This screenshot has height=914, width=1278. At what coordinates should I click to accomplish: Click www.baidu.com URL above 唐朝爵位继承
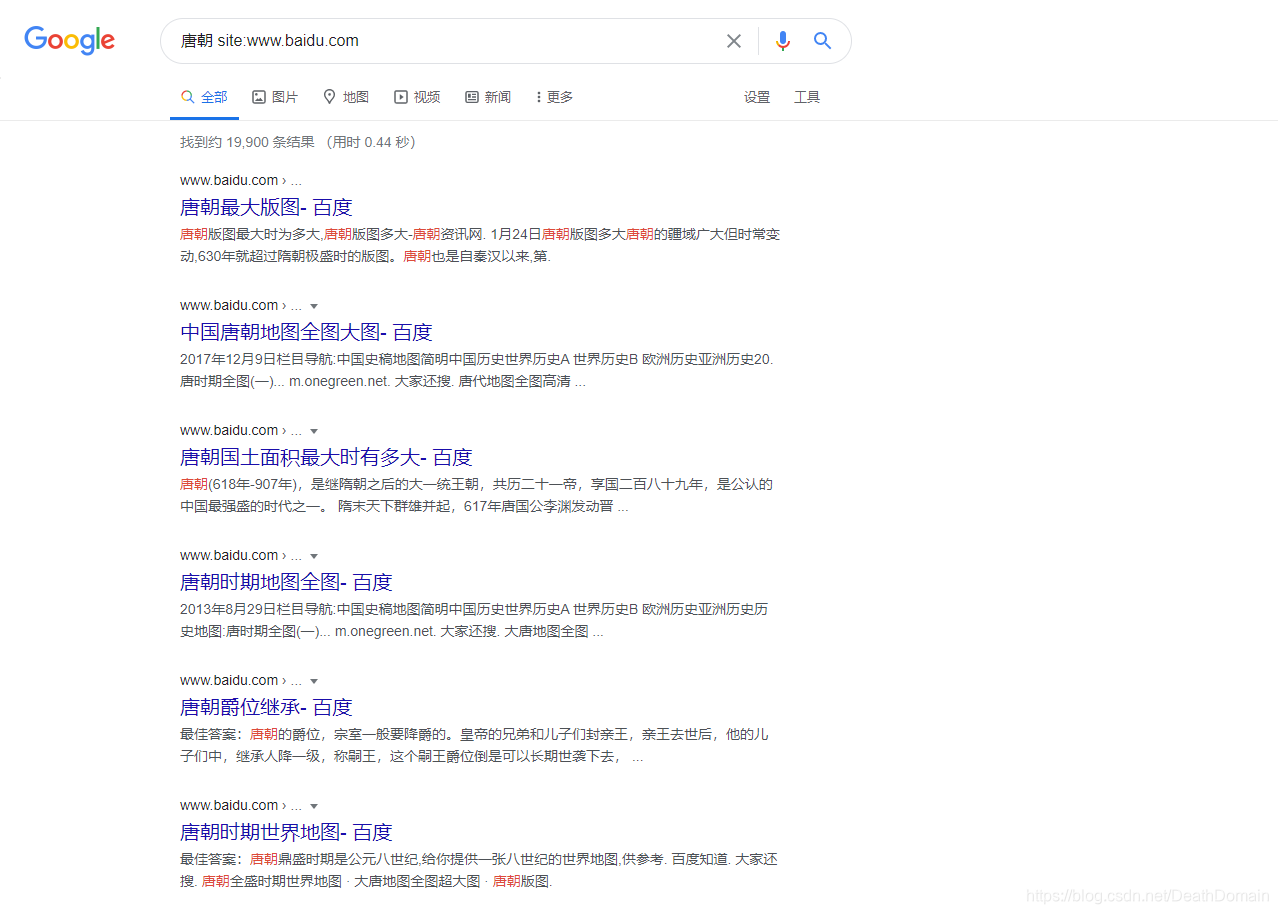click(x=240, y=680)
